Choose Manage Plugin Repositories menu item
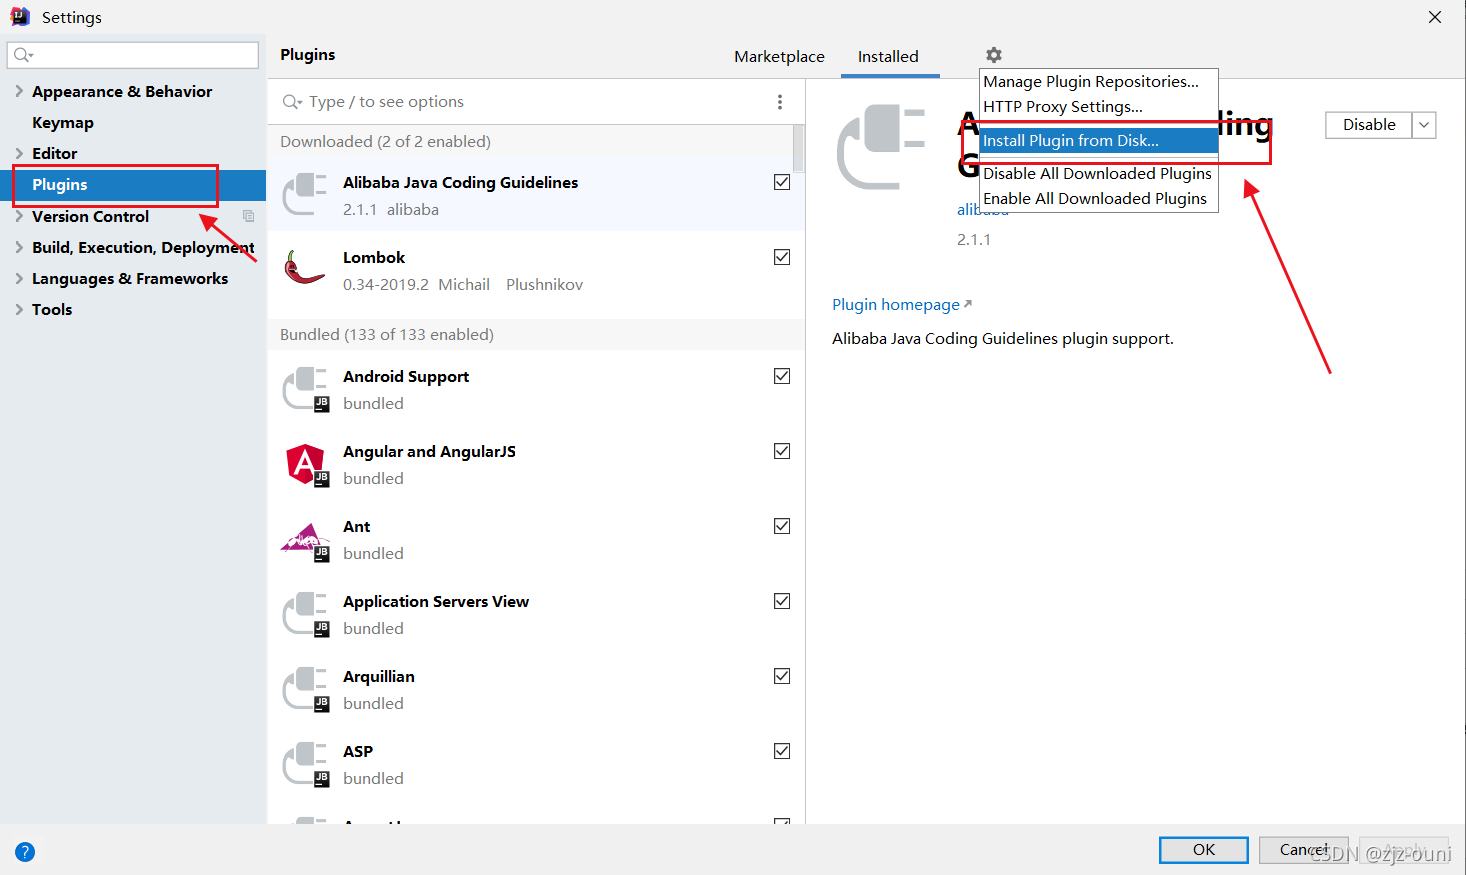Viewport: 1466px width, 875px height. (x=1098, y=82)
